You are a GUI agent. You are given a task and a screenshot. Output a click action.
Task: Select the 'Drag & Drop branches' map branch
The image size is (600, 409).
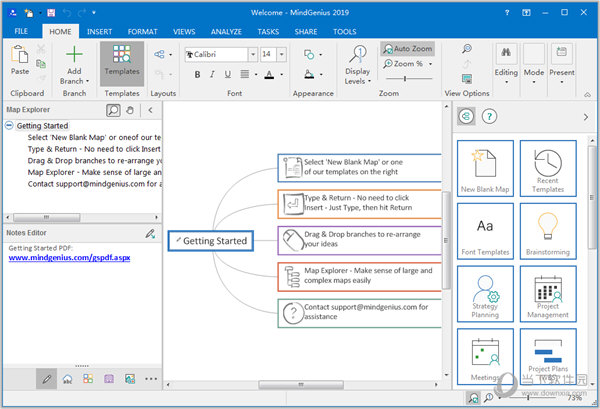pos(360,240)
